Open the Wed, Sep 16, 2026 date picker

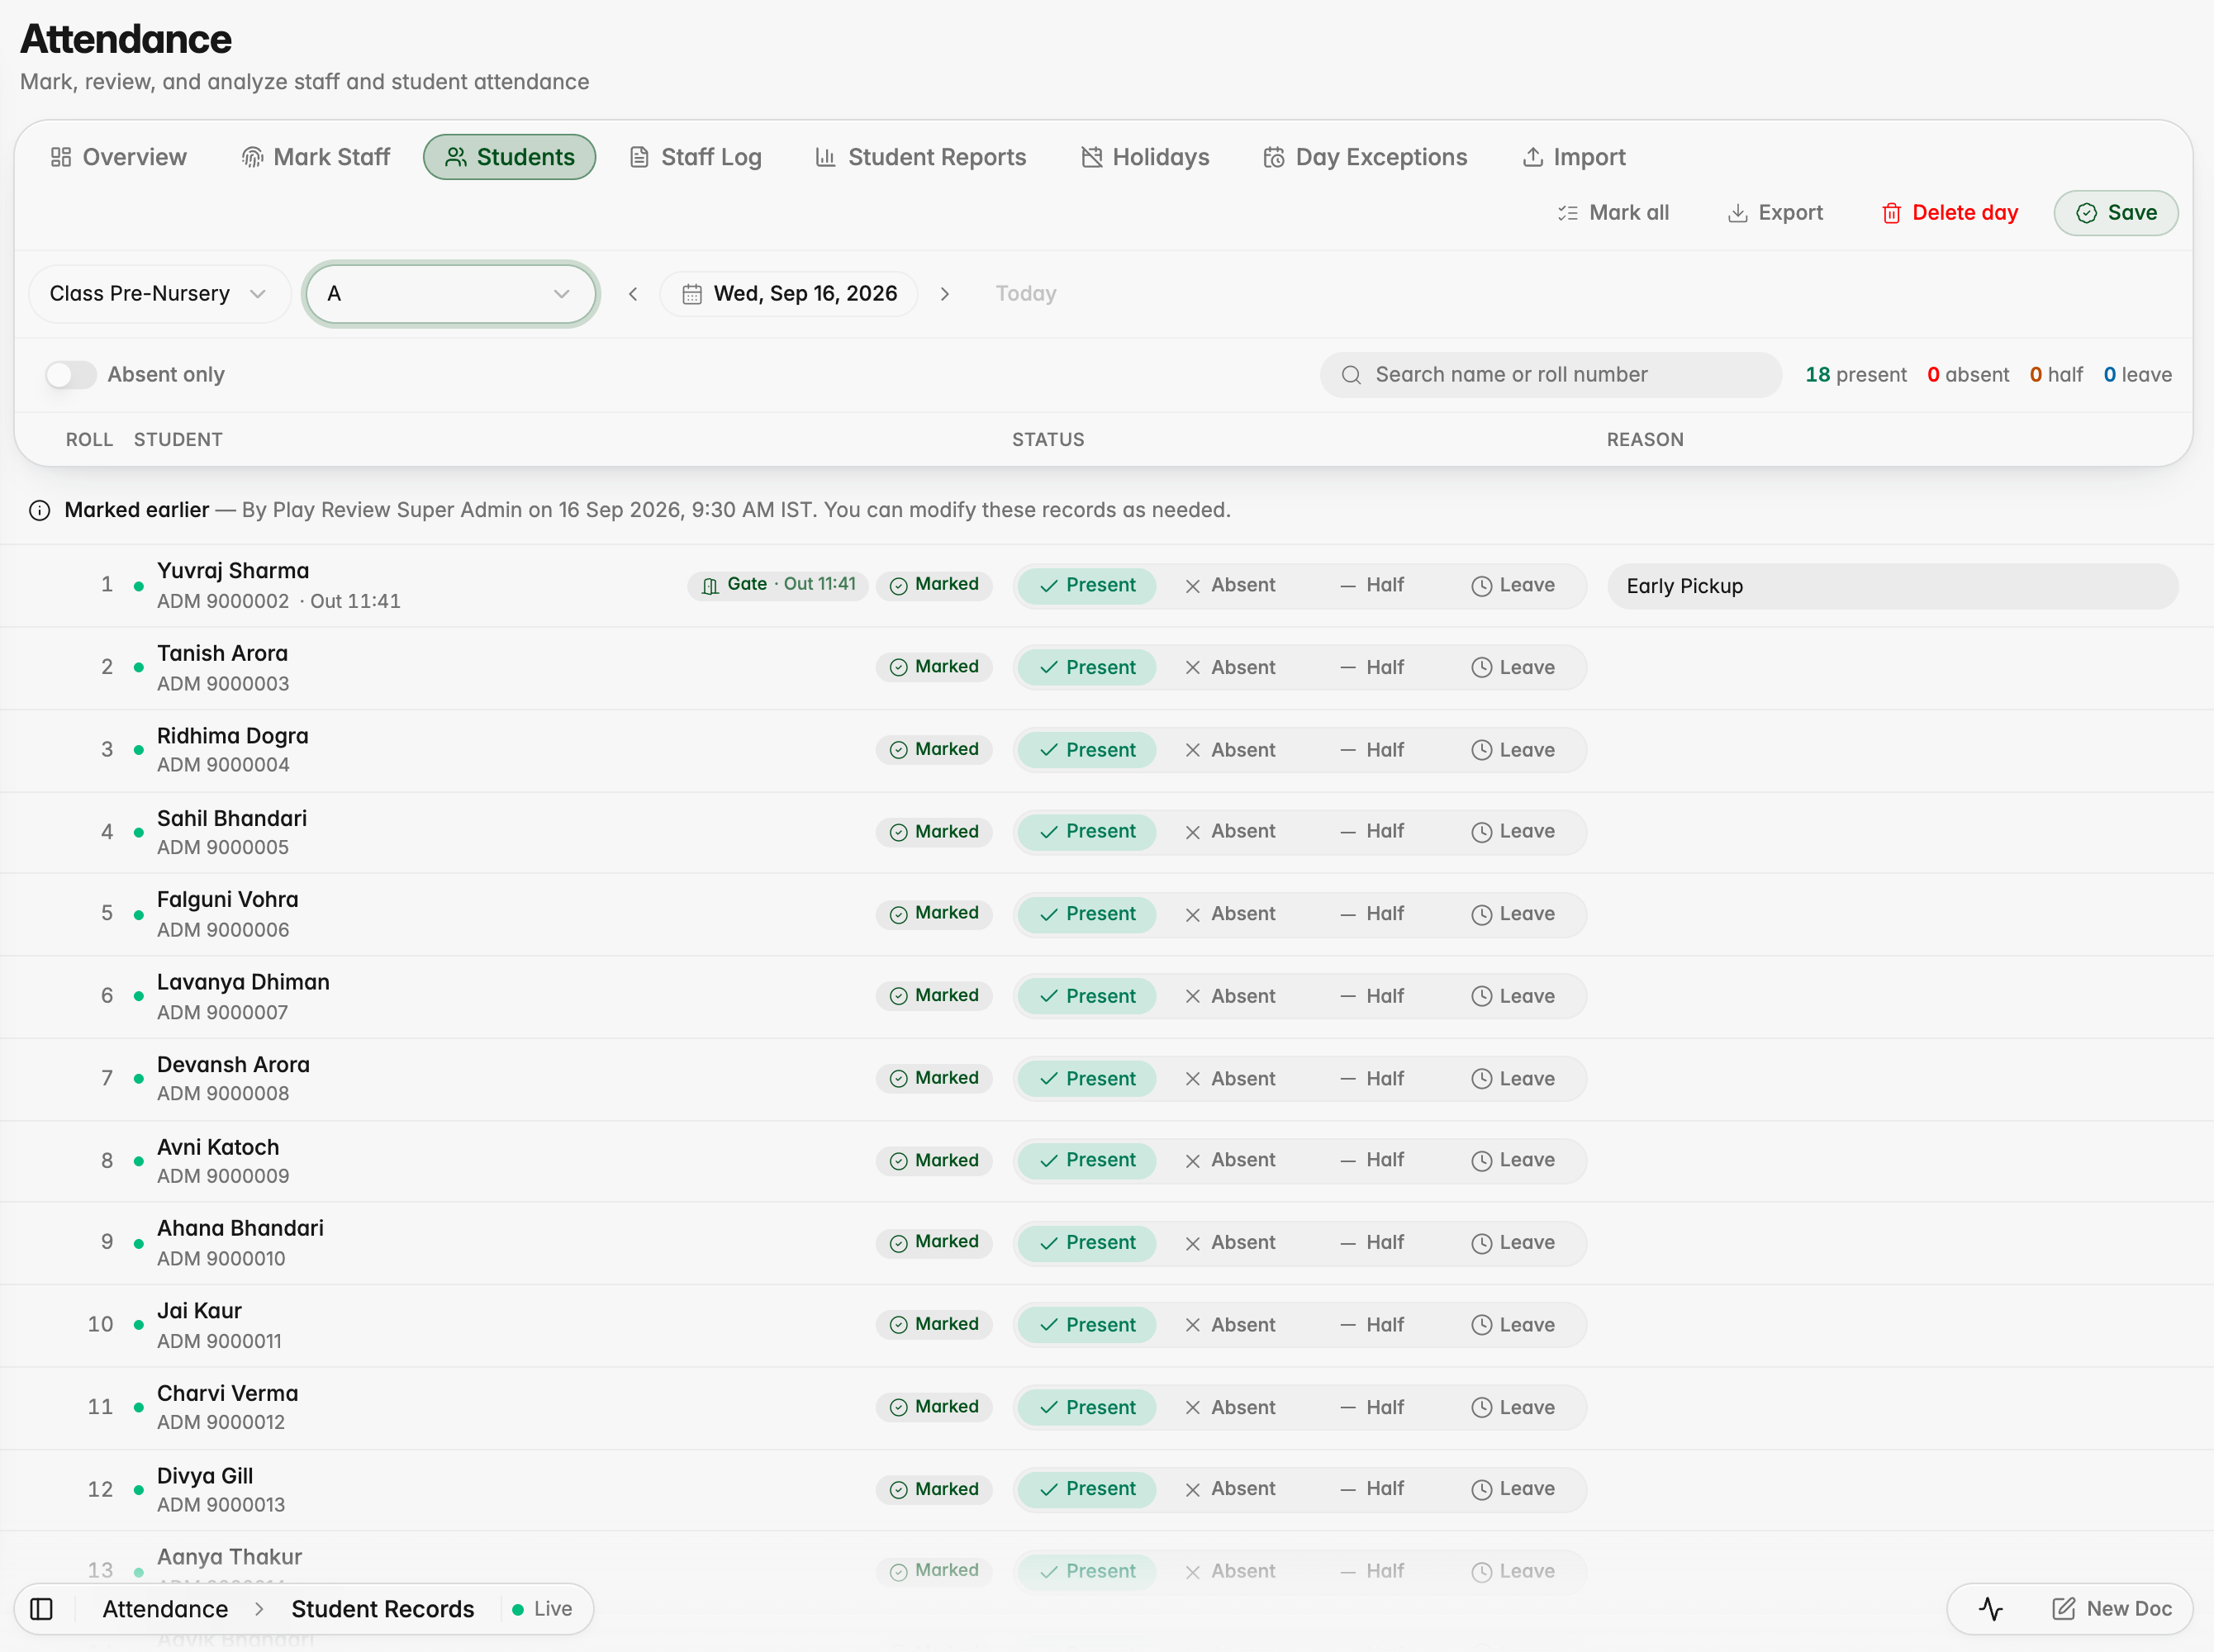pos(789,294)
